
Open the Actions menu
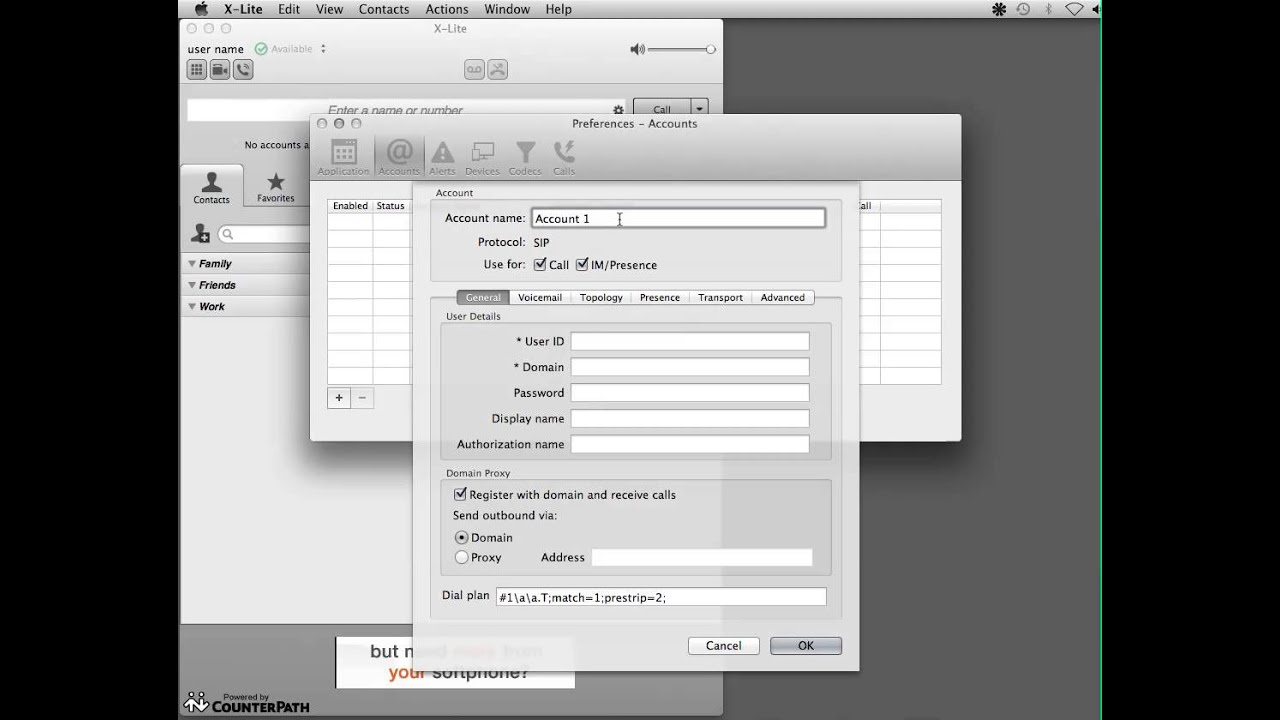point(447,9)
